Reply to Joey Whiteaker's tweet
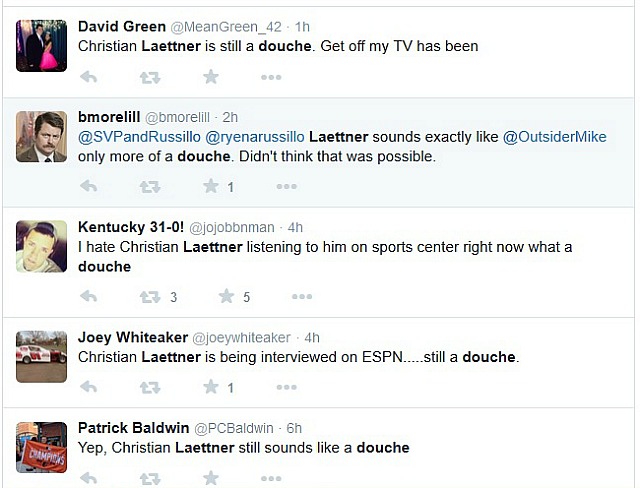This screenshot has width=640, height=488. pyautogui.click(x=88, y=387)
